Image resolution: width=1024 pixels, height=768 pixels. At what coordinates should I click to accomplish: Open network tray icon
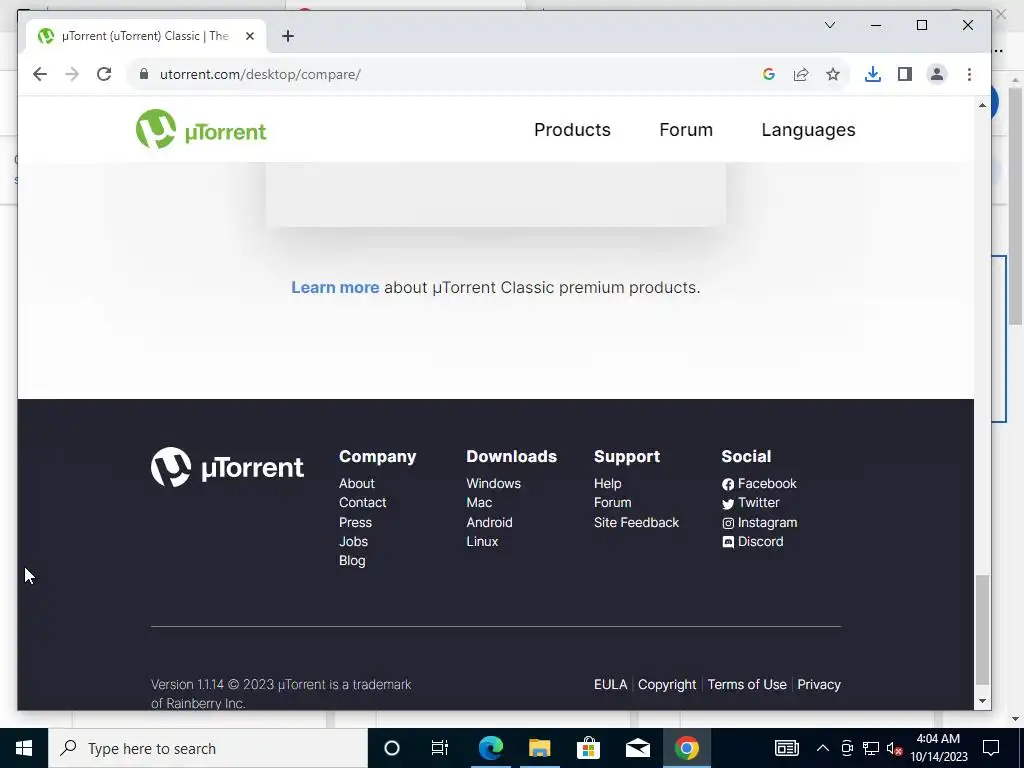871,748
